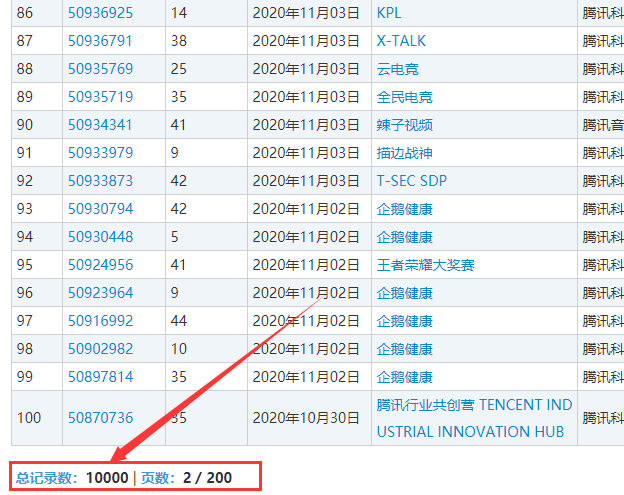
Task: Open registration number 50897814 link
Action: tap(100, 377)
